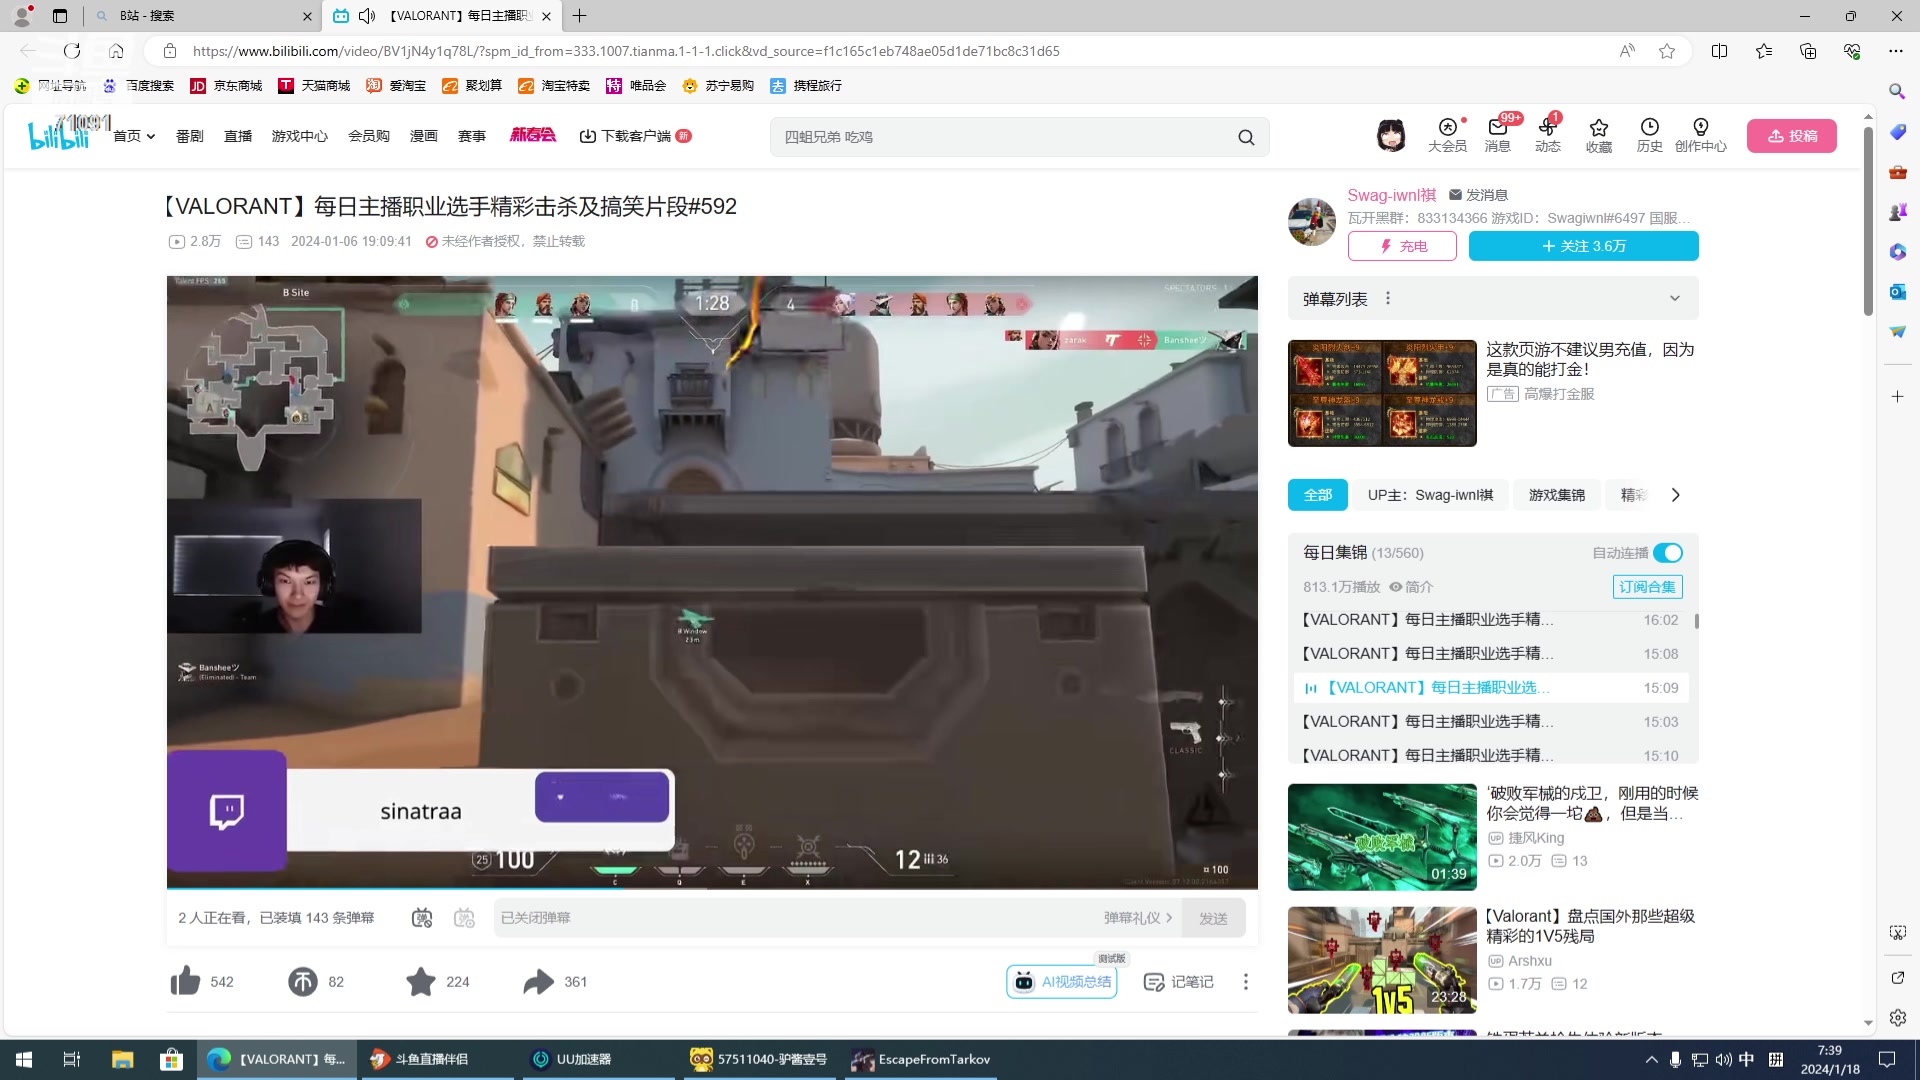
Task: Select the UP主: Swag-iwnl祺 tab
Action: point(1431,495)
